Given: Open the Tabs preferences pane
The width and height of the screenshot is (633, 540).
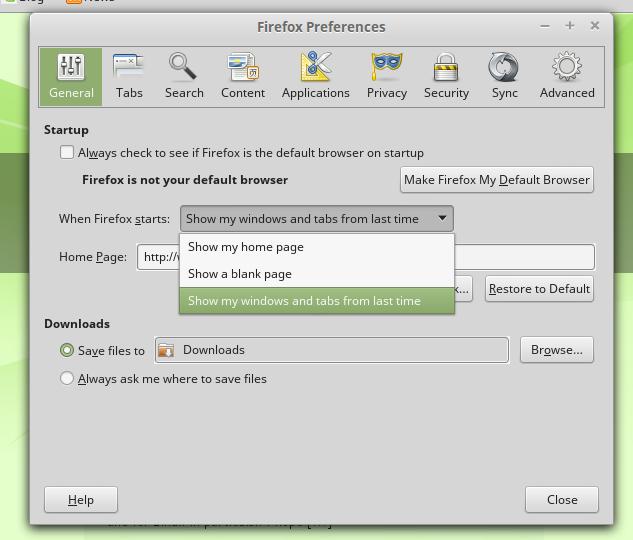Looking at the screenshot, I should click(129, 76).
